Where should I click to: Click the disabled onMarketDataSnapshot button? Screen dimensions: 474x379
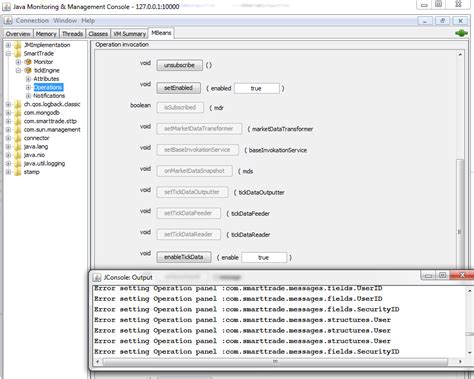coord(194,171)
